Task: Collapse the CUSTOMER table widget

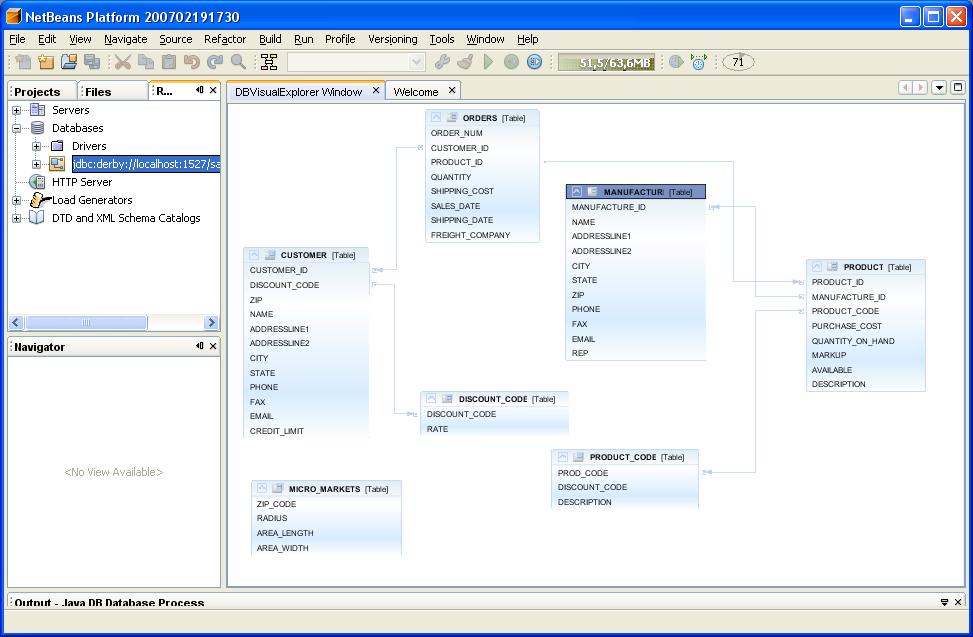Action: [254, 255]
